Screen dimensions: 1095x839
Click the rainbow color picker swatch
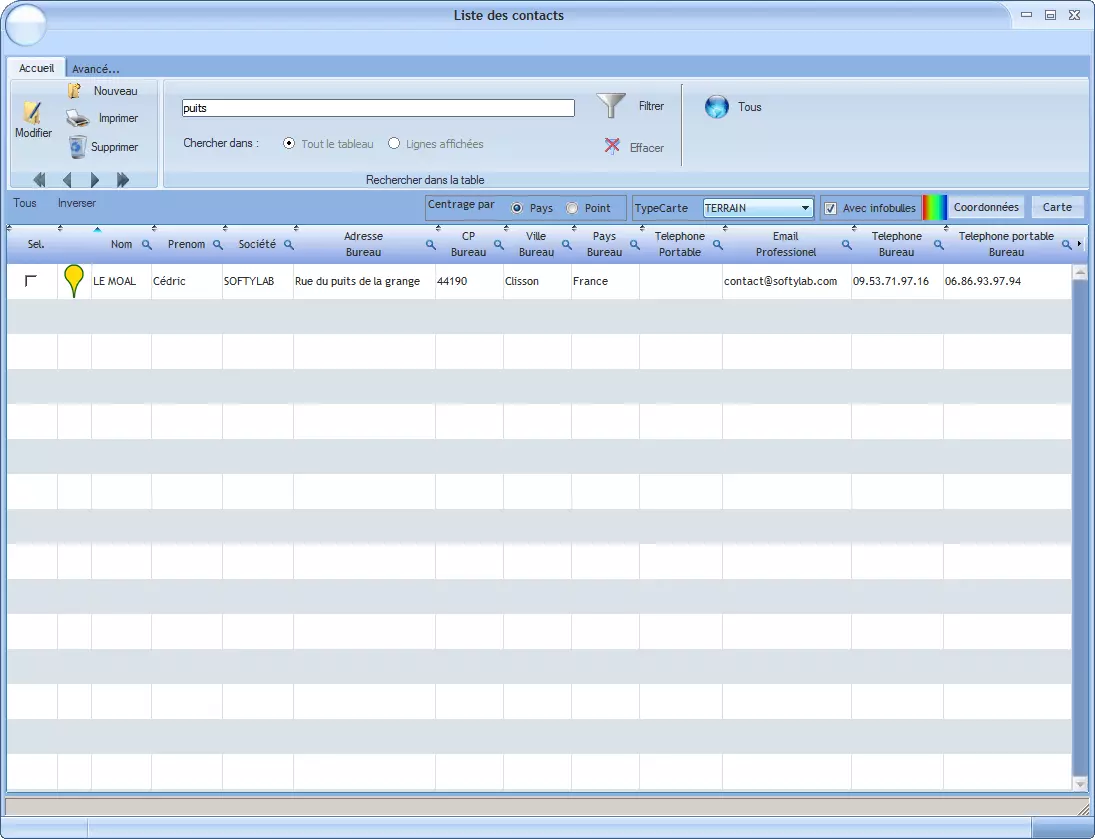tap(934, 207)
